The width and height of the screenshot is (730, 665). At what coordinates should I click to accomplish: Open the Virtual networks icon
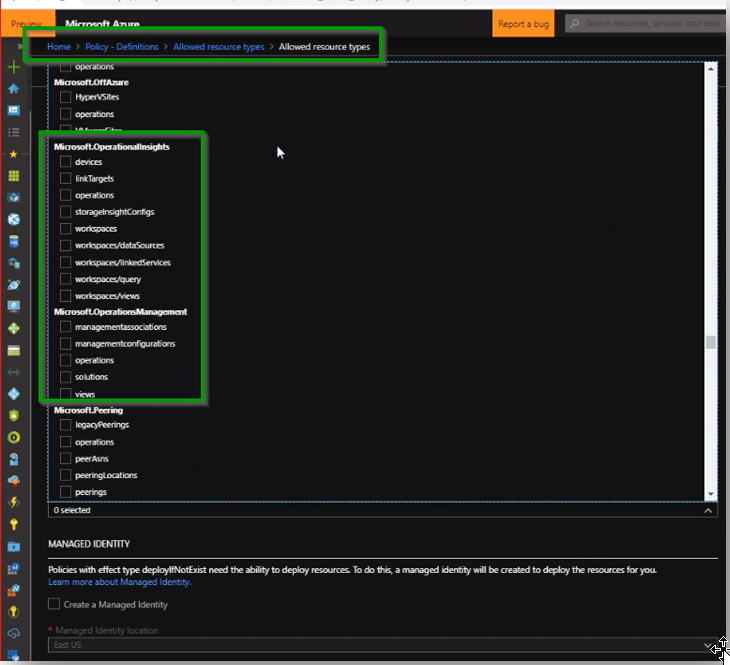click(14, 372)
